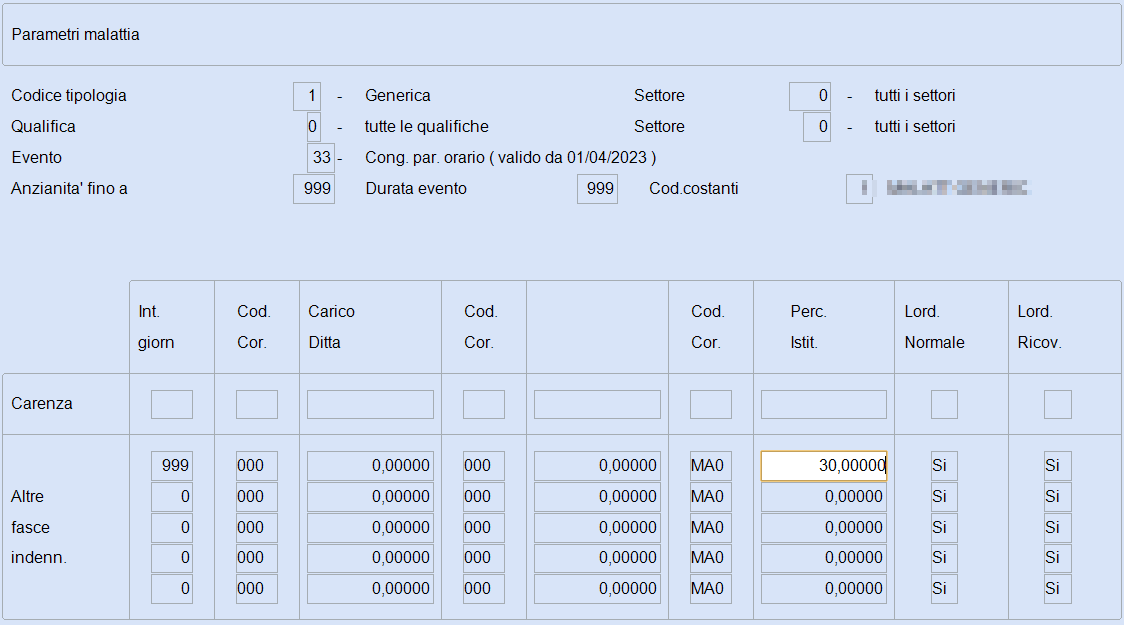The width and height of the screenshot is (1124, 625).
Task: Click the Carenza Perc. Istit. field
Action: [824, 404]
